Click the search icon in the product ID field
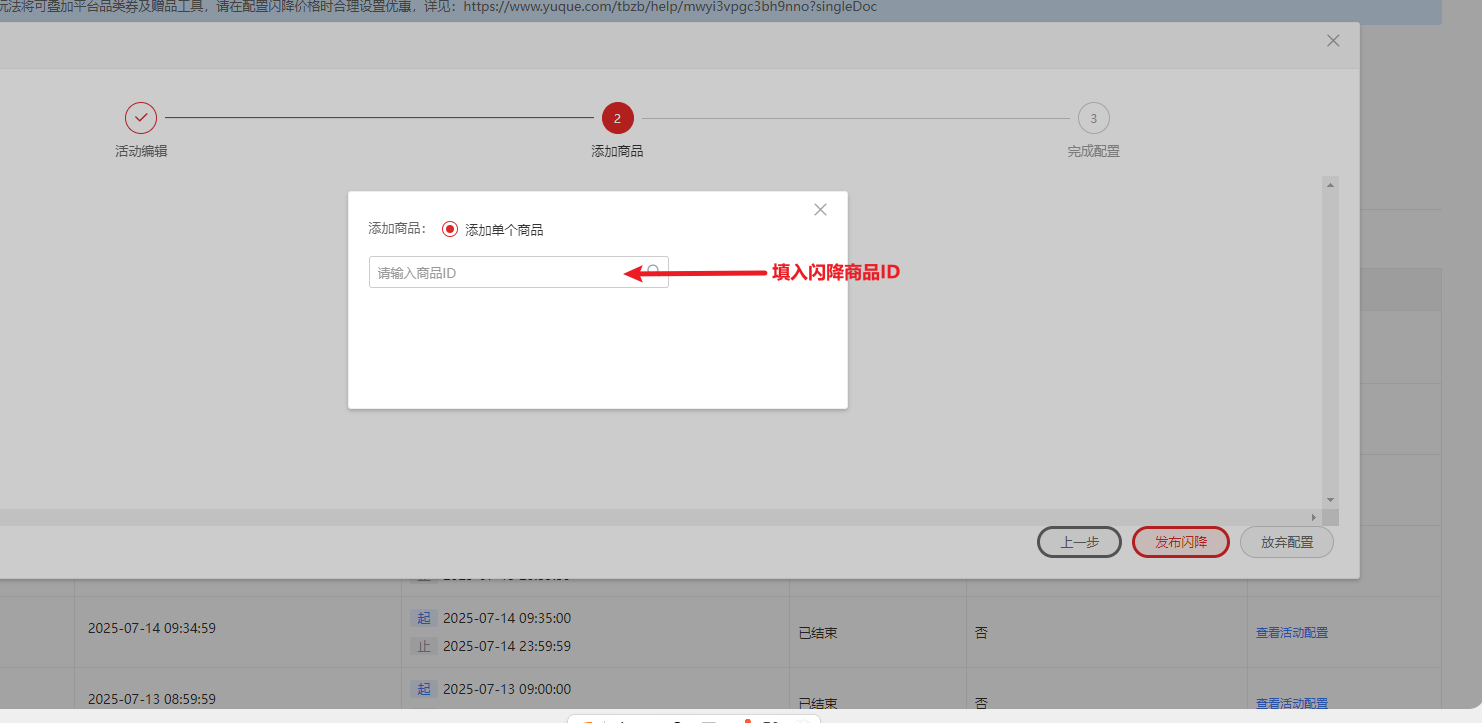 point(654,272)
